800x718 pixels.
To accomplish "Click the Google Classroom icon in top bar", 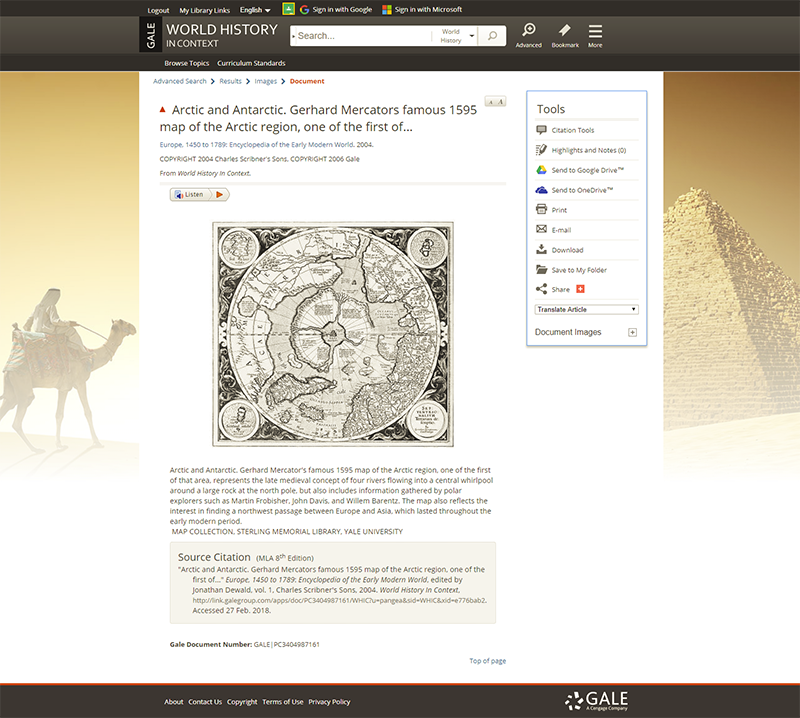I will click(x=288, y=9).
